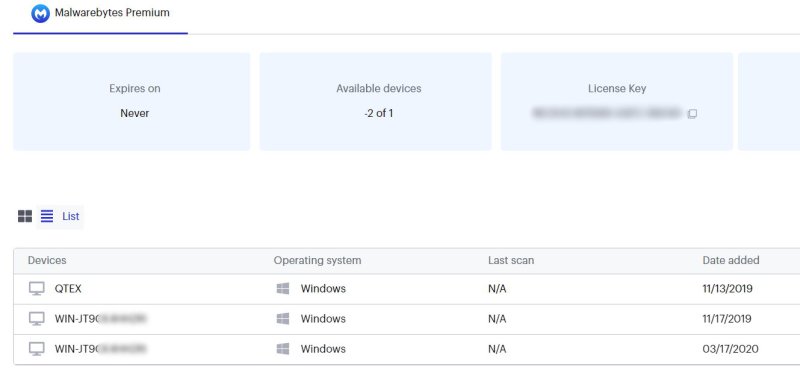Click the Windows logo in QTEX row
Image resolution: width=800 pixels, height=378 pixels.
[x=283, y=289]
